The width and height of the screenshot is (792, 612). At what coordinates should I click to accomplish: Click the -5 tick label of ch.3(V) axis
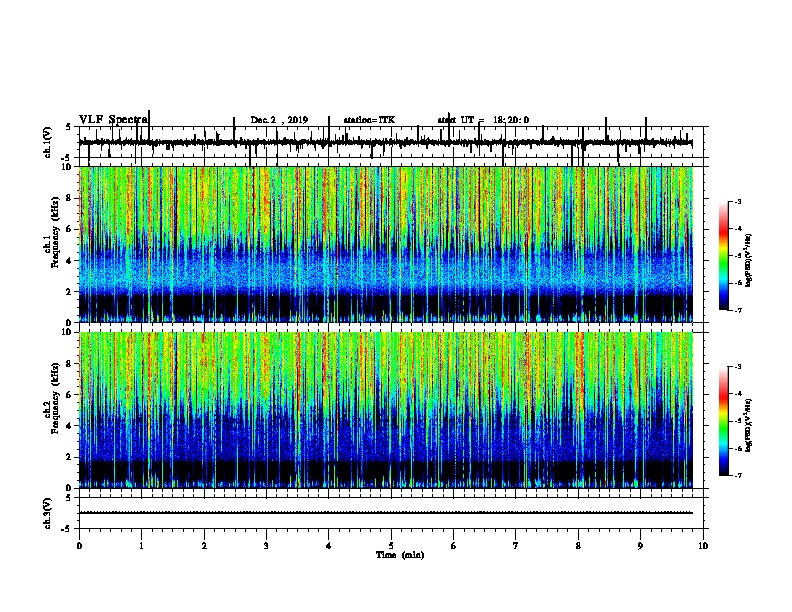coord(67,529)
